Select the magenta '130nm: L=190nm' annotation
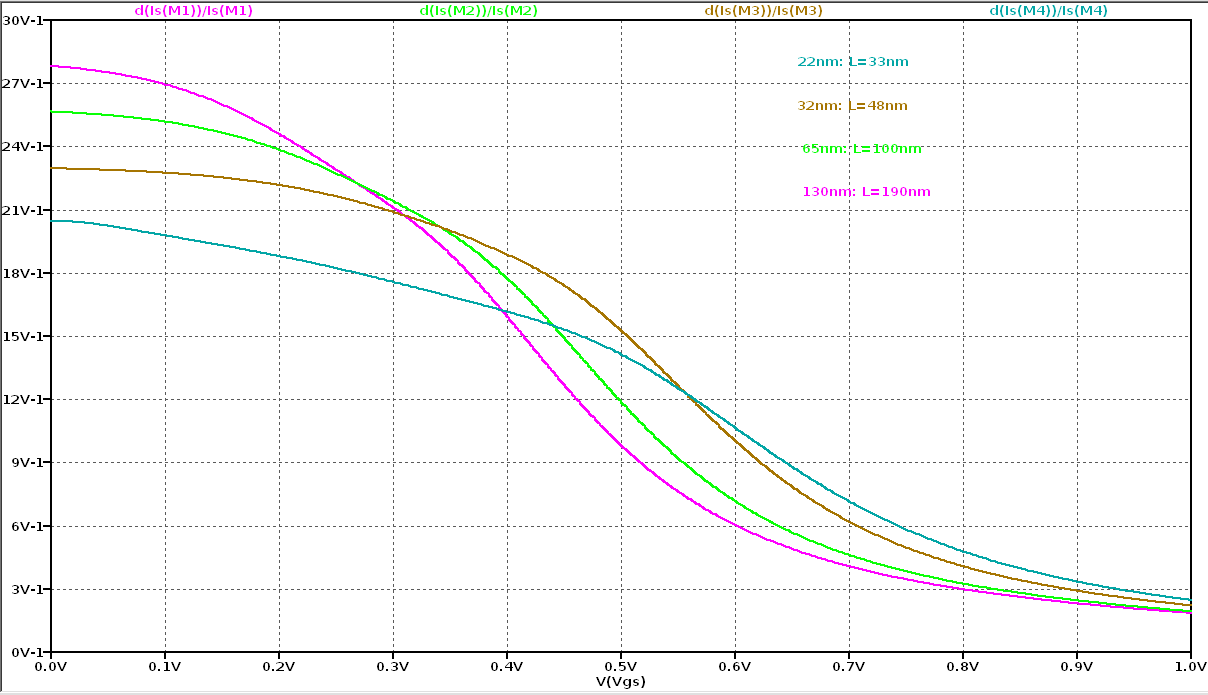The height and width of the screenshot is (695, 1208). pyautogui.click(x=866, y=191)
